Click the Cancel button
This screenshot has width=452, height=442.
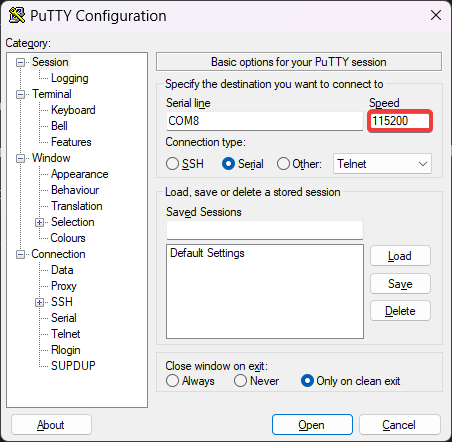point(400,425)
